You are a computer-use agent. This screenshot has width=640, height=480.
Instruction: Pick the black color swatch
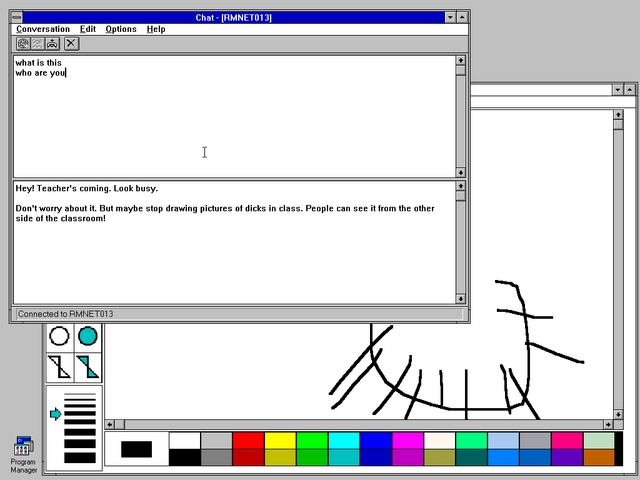tap(185, 458)
